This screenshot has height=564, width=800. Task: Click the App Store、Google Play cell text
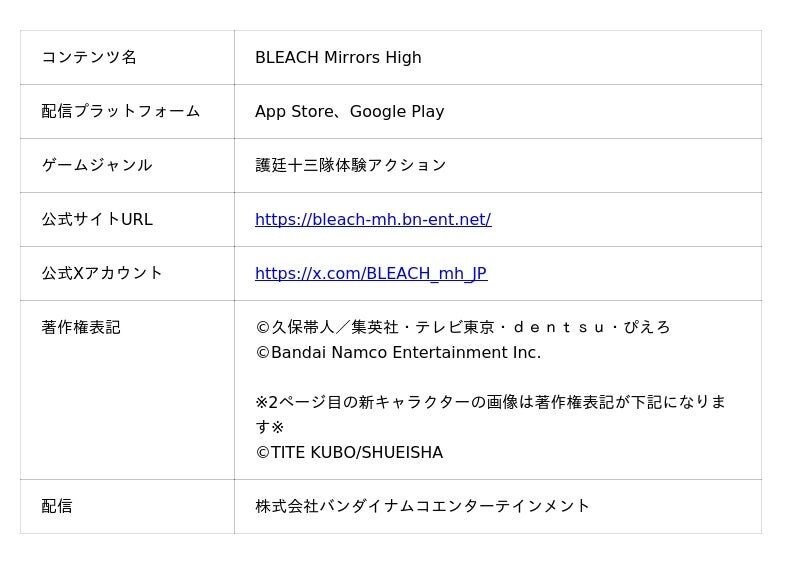click(349, 111)
